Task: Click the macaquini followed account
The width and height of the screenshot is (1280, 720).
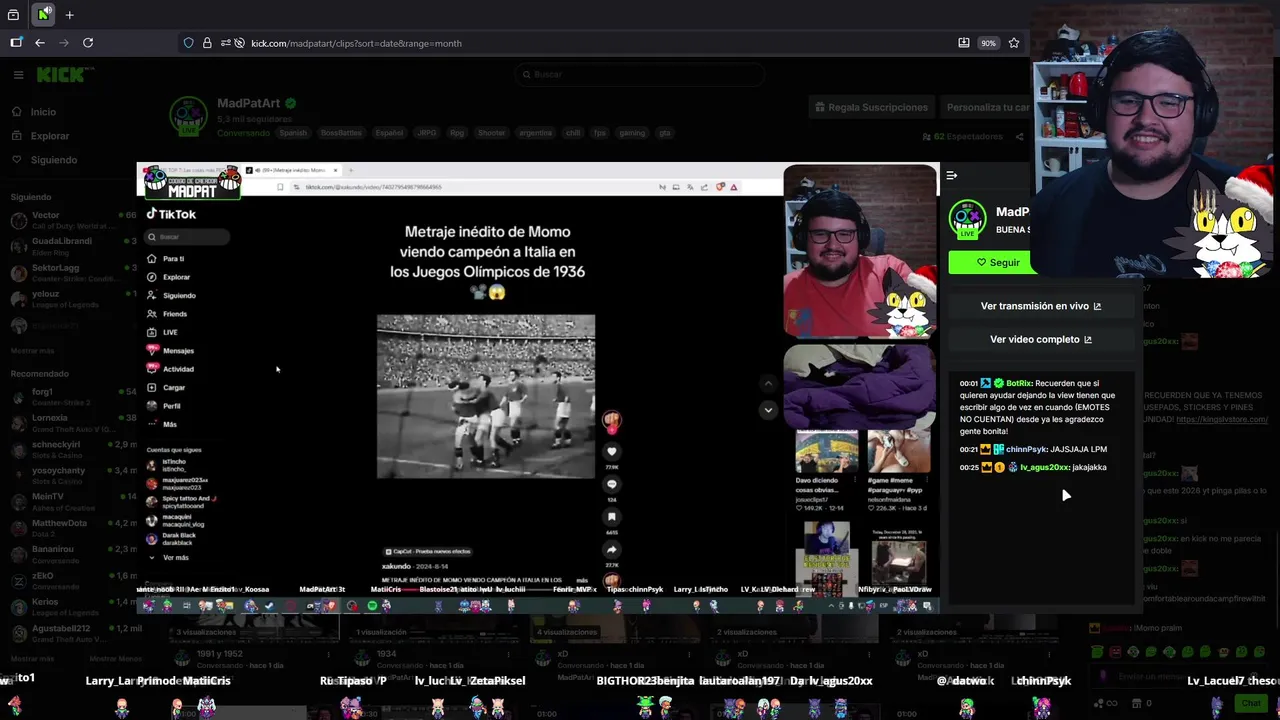Action: 174,520
